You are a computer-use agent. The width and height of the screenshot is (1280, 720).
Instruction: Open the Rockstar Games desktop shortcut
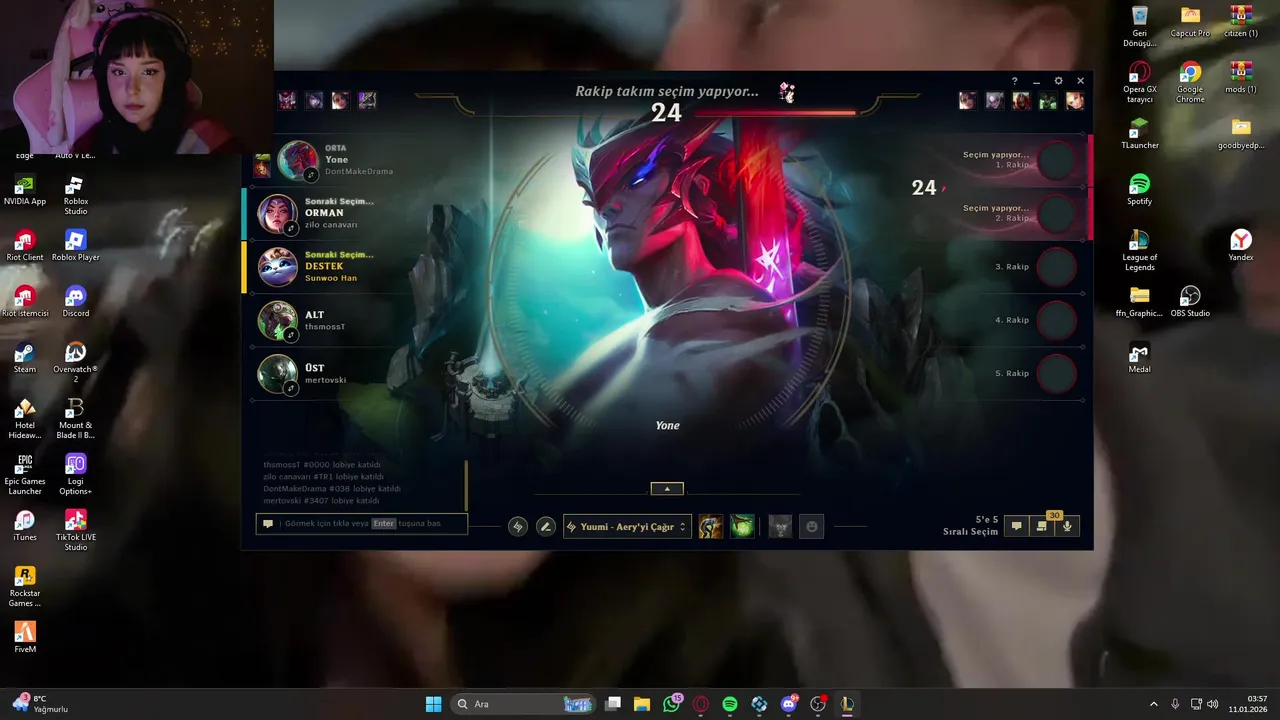tap(25, 587)
